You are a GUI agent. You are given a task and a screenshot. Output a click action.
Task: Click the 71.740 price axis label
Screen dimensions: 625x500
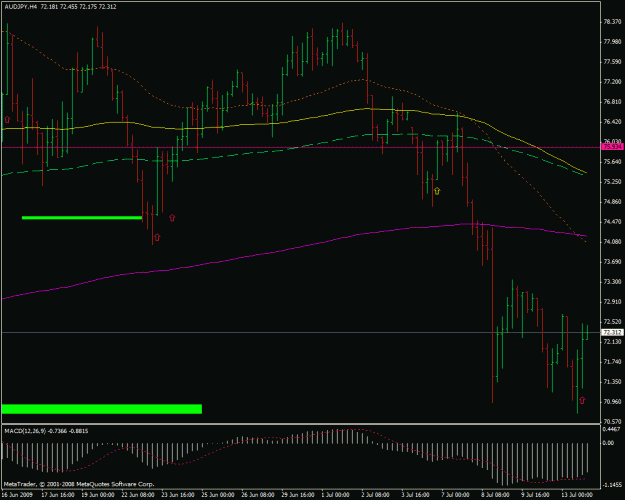point(613,362)
